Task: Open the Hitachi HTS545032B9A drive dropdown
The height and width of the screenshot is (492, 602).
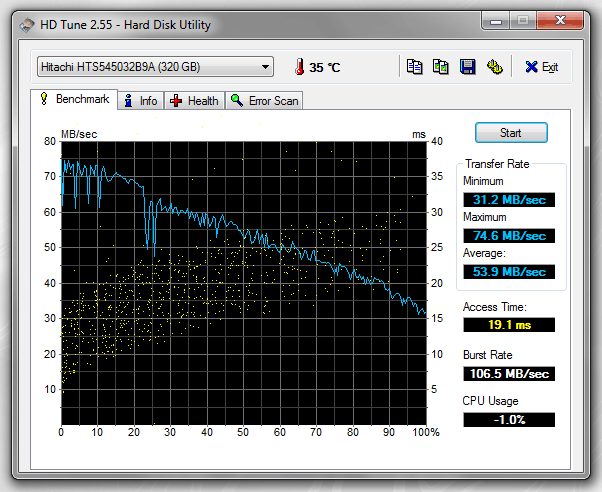Action: click(155, 67)
